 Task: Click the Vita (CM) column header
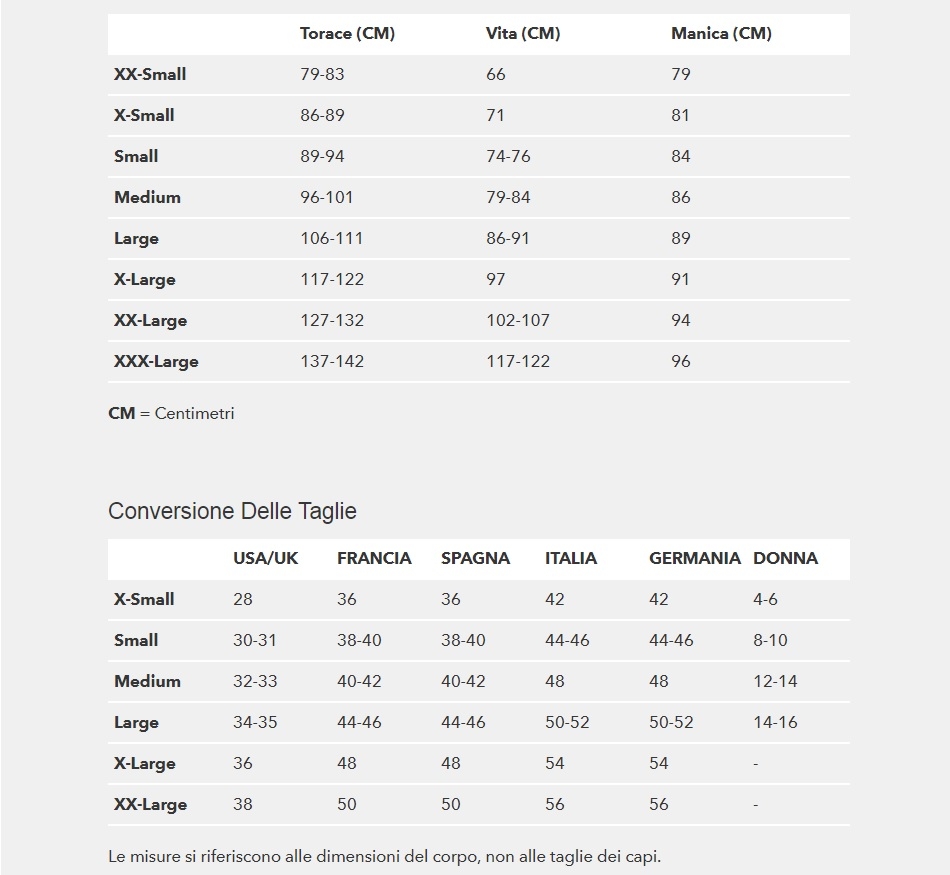pyautogui.click(x=522, y=34)
